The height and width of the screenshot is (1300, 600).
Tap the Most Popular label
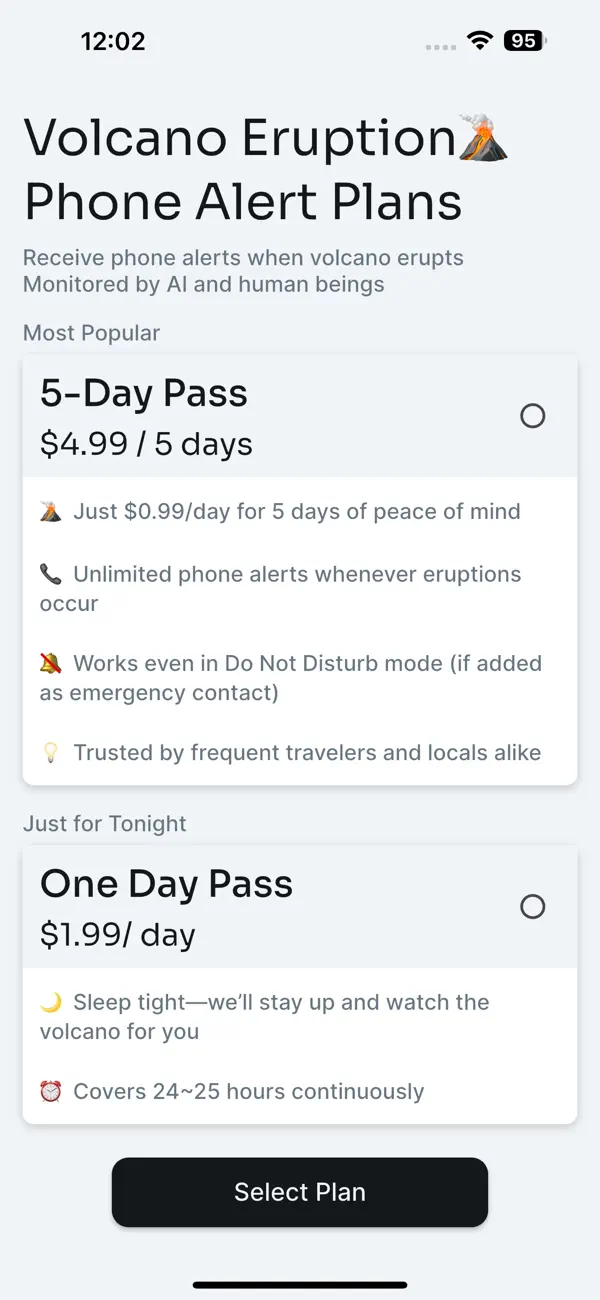91,333
